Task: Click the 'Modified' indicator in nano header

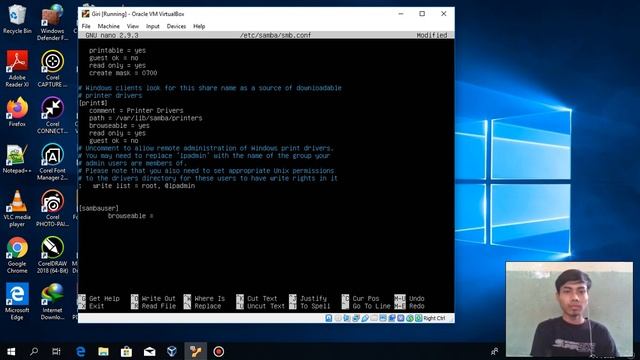Action: click(x=432, y=36)
